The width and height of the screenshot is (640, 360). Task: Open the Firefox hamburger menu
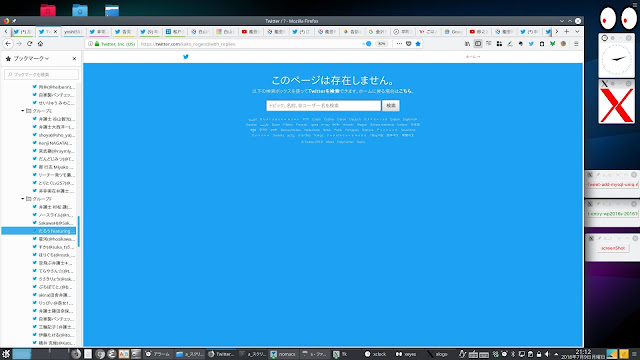pyautogui.click(x=576, y=44)
